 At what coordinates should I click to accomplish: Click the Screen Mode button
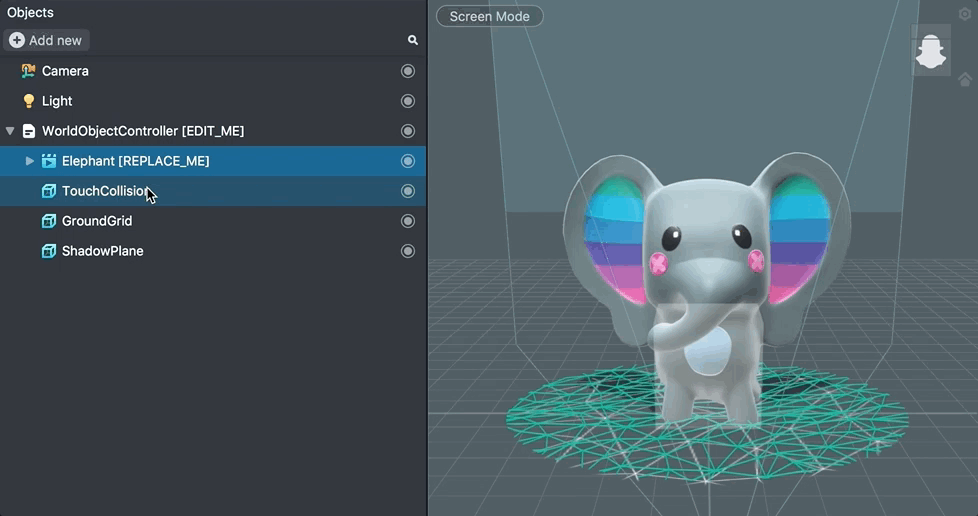coord(489,16)
